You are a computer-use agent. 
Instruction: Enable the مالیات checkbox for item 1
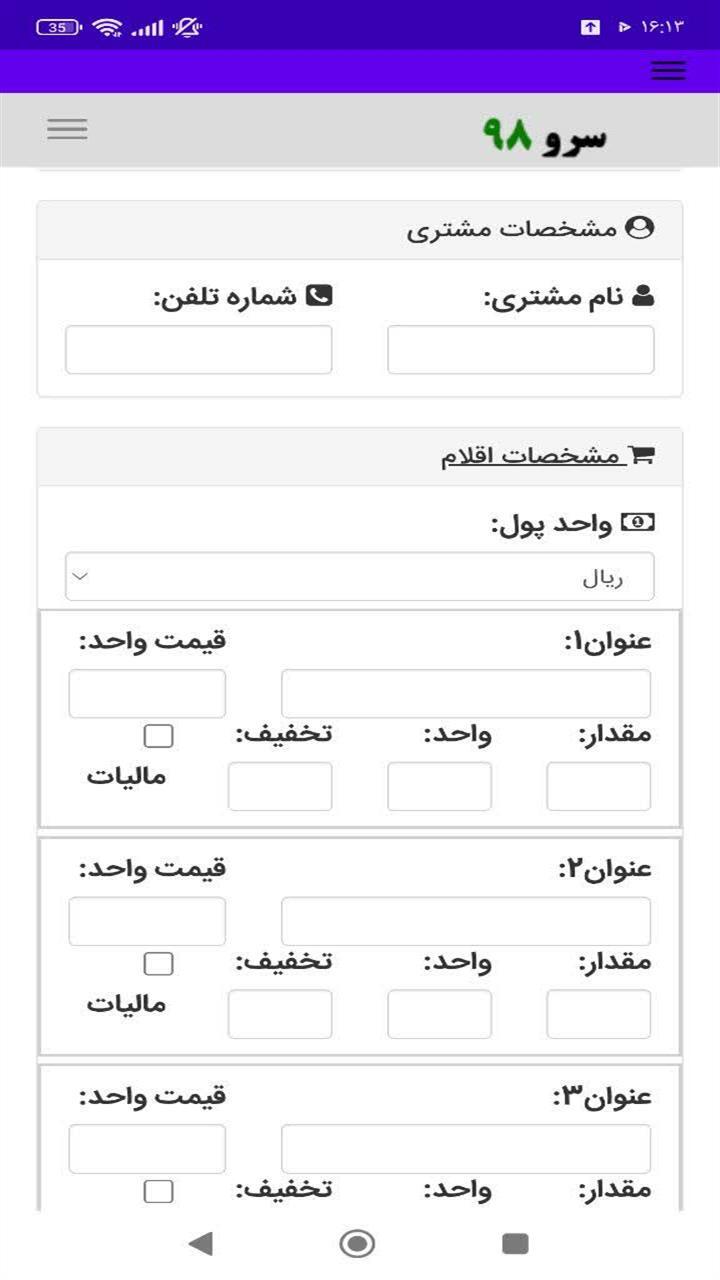coord(158,736)
